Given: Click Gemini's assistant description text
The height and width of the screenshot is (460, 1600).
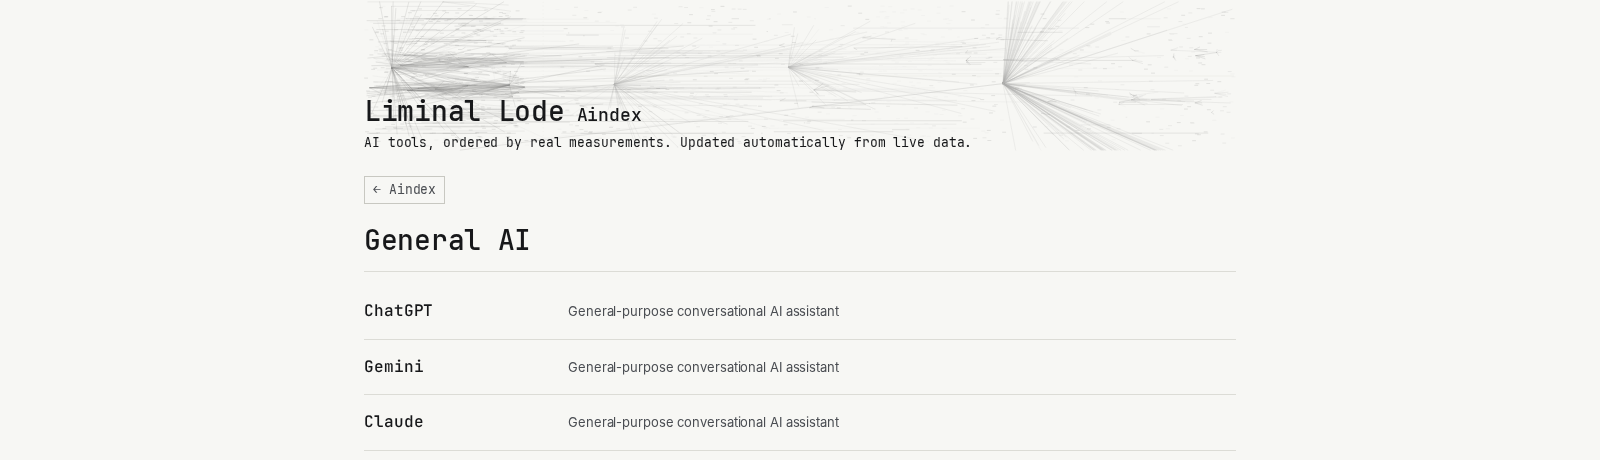Looking at the screenshot, I should tap(703, 367).
